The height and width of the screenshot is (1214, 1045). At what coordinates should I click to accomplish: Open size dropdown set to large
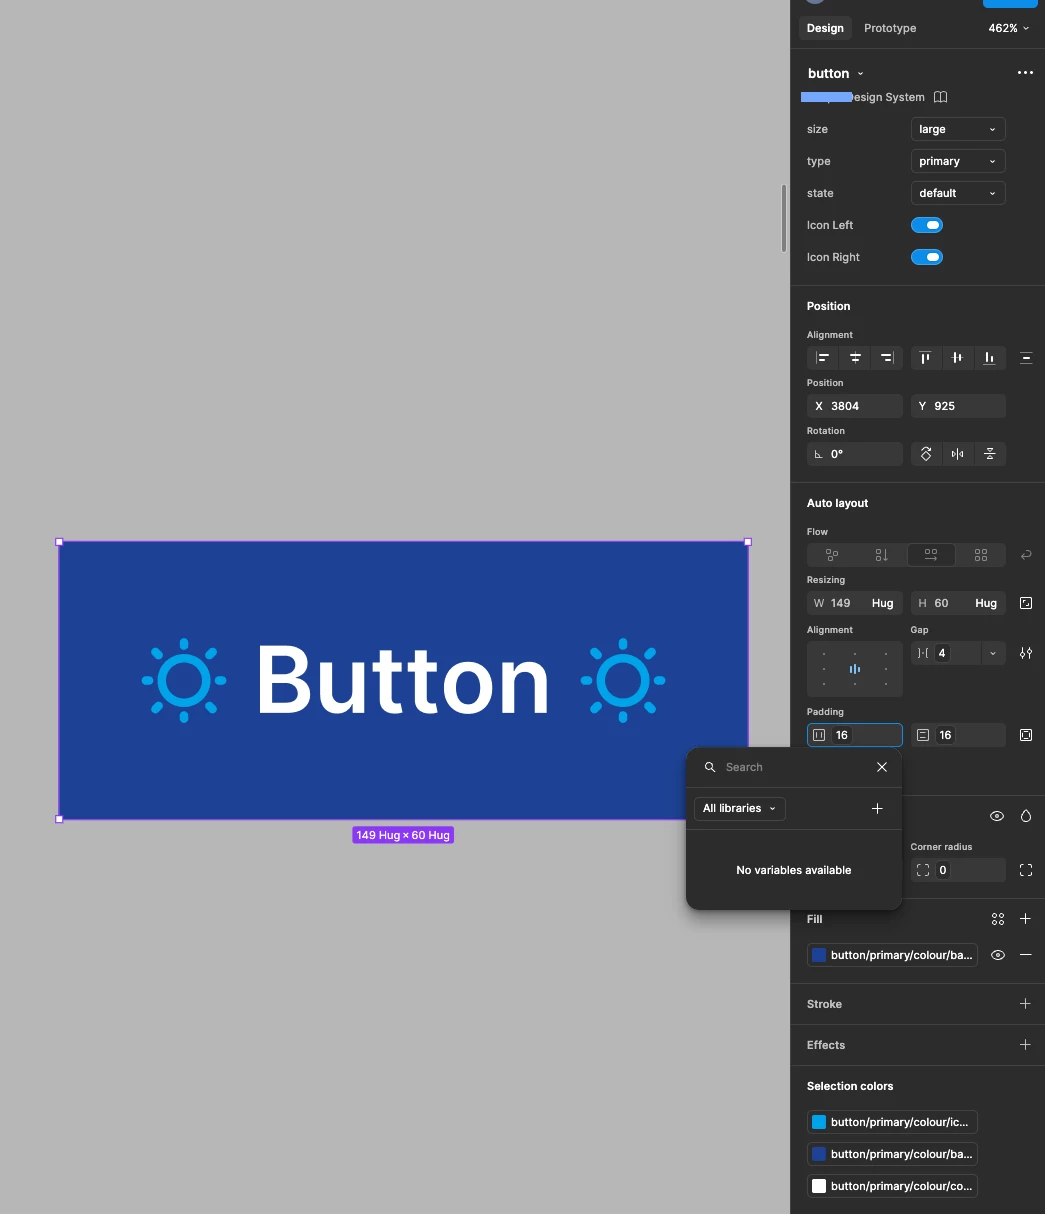958,129
